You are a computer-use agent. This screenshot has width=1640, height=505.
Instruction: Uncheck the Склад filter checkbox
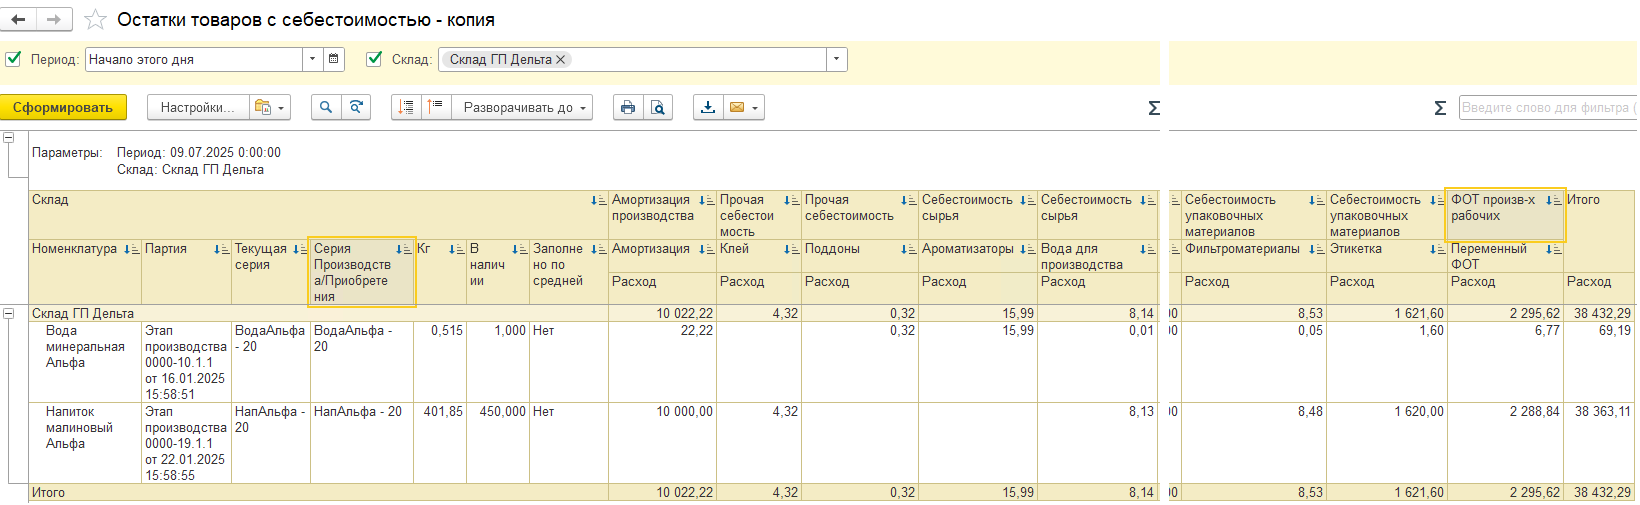pos(374,59)
